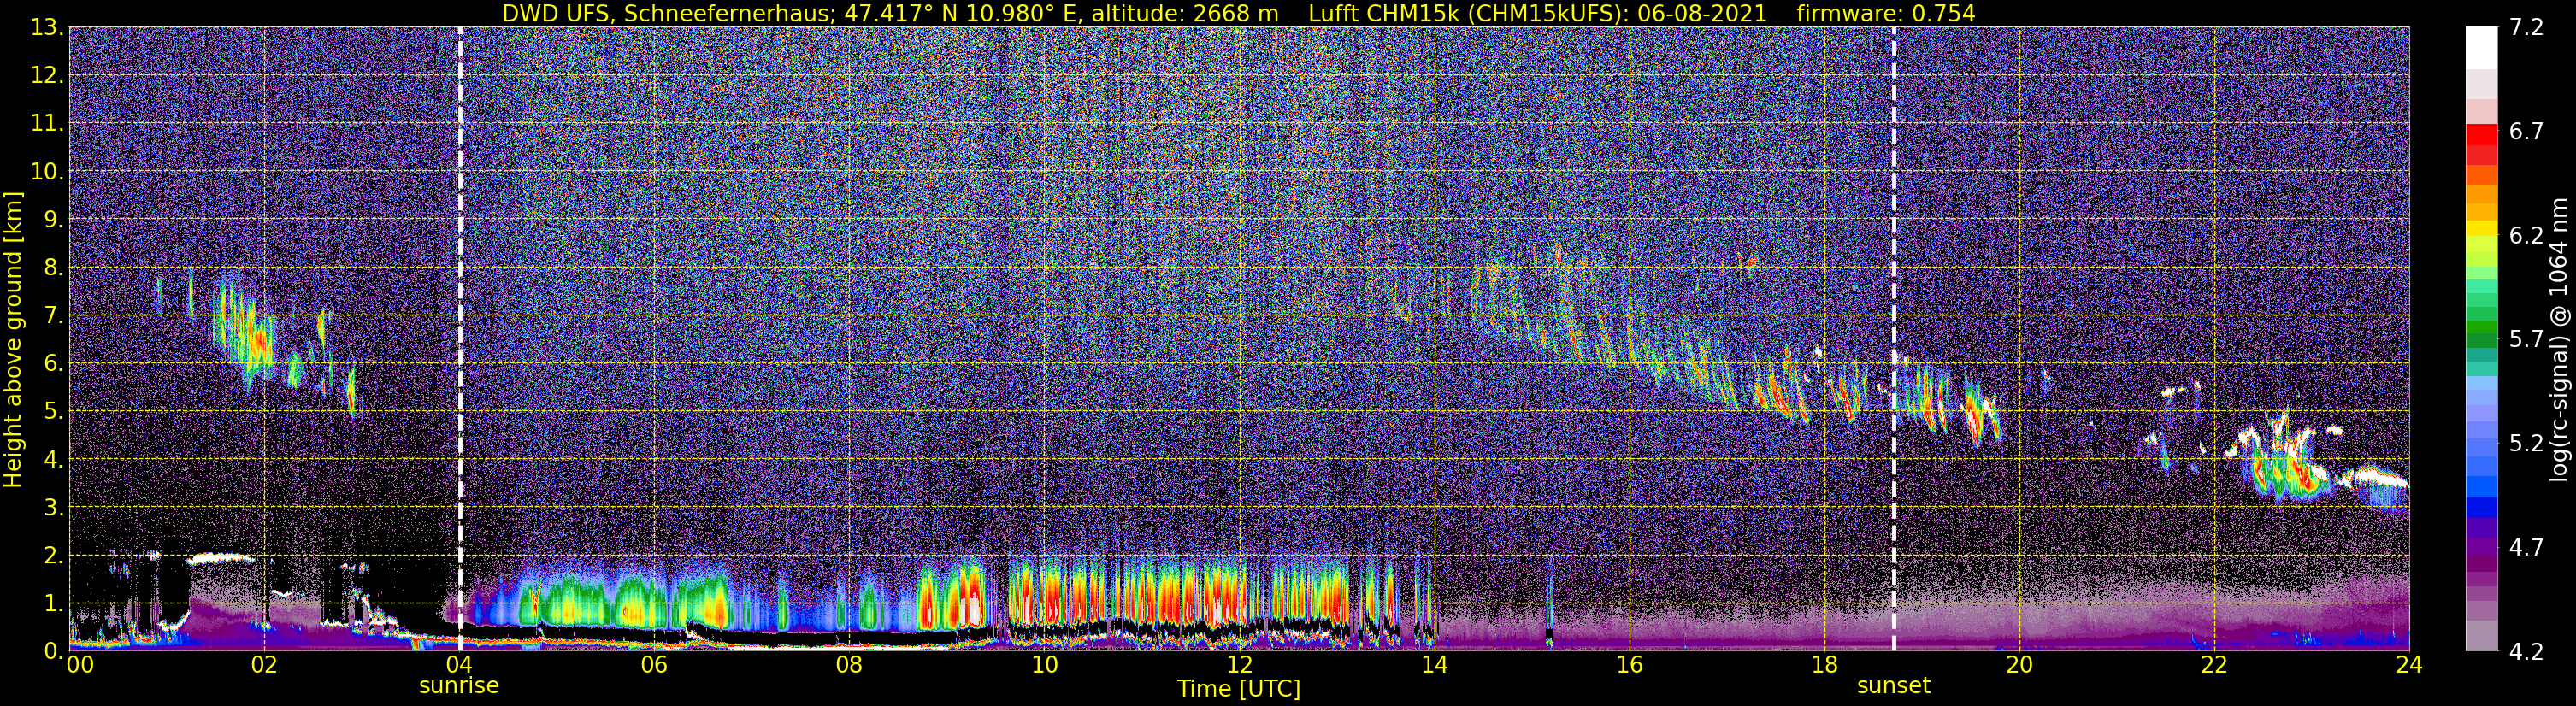Click the colorbar tick value '6.2'

pos(2526,236)
